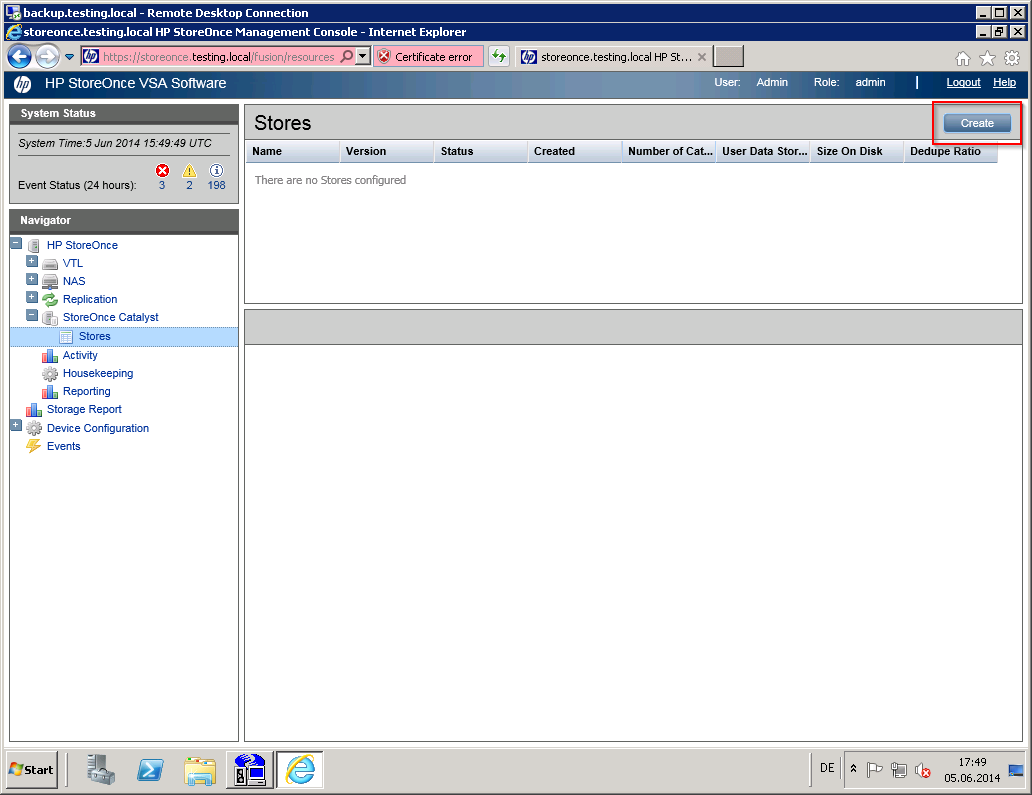This screenshot has height=795, width=1032.
Task: Expand the NAS tree node
Action: click(32, 279)
